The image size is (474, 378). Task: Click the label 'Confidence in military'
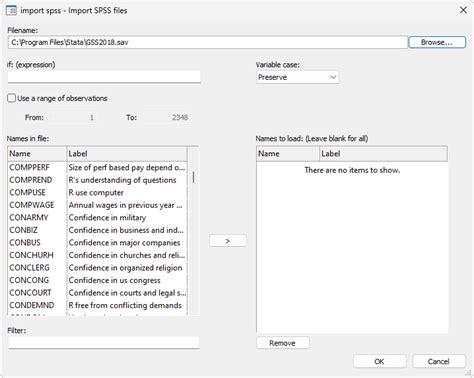(107, 218)
